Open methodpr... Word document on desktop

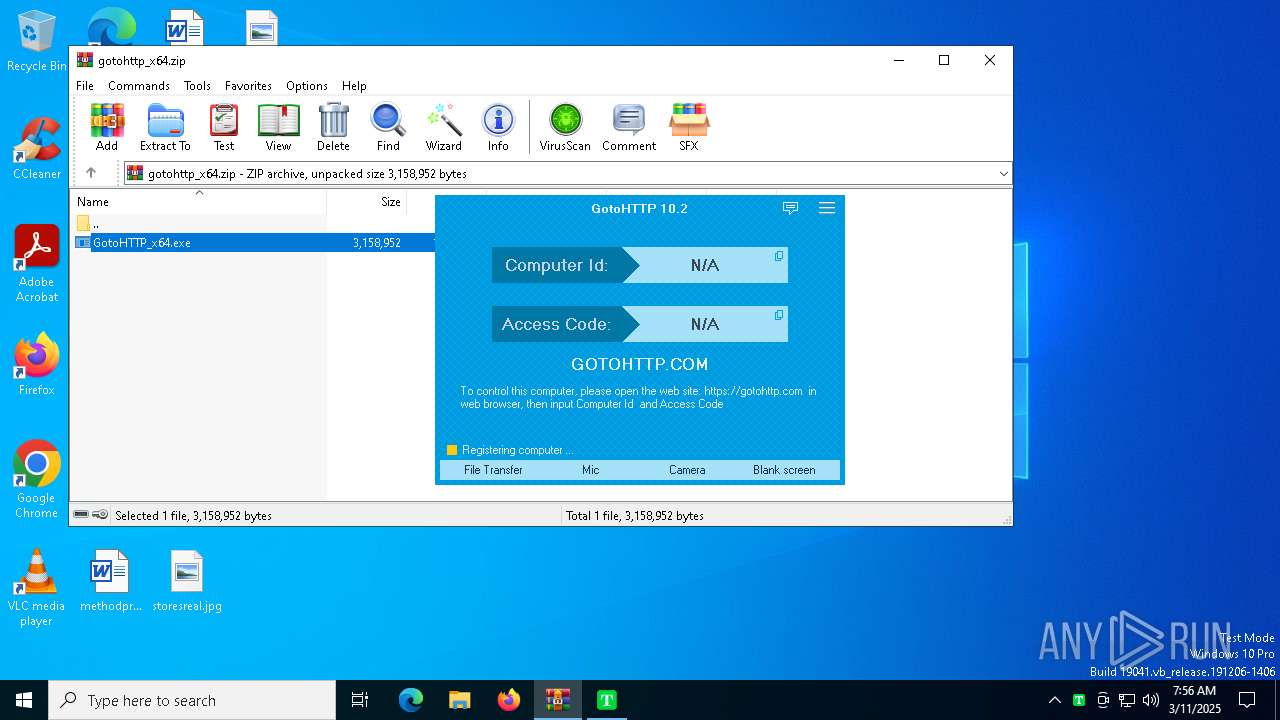(x=110, y=581)
